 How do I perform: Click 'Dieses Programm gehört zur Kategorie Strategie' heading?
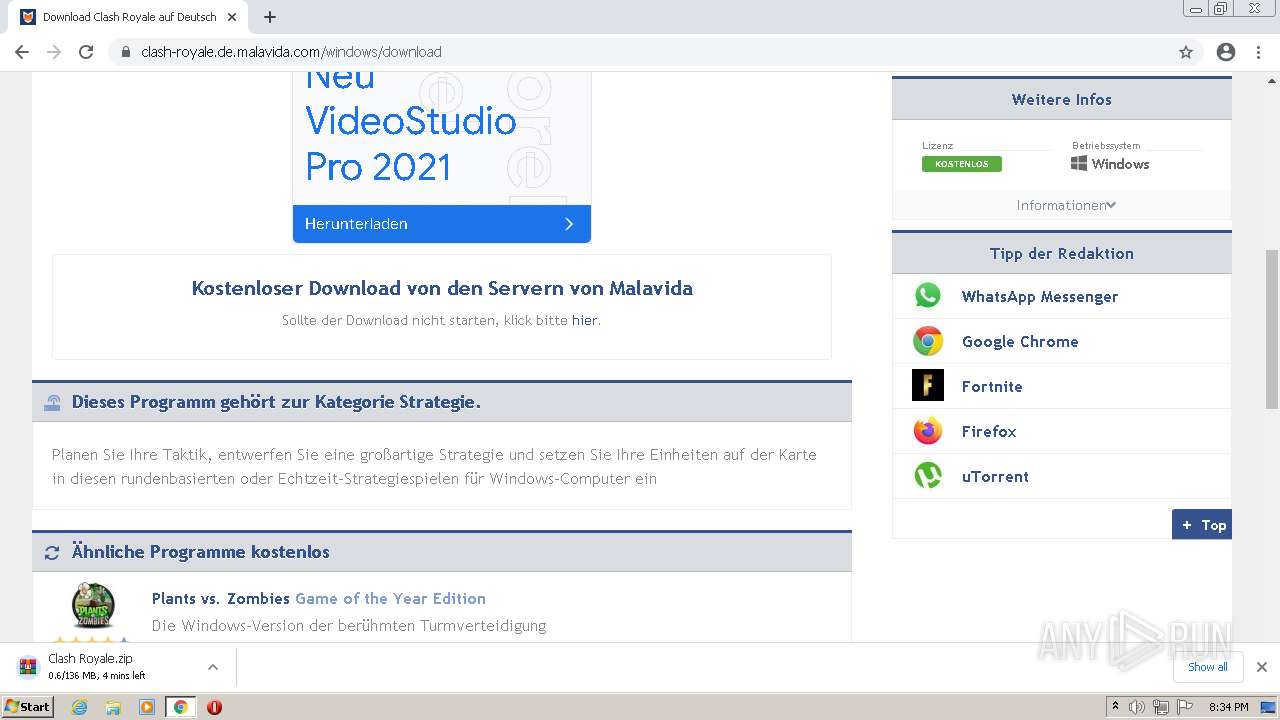[x=276, y=402]
